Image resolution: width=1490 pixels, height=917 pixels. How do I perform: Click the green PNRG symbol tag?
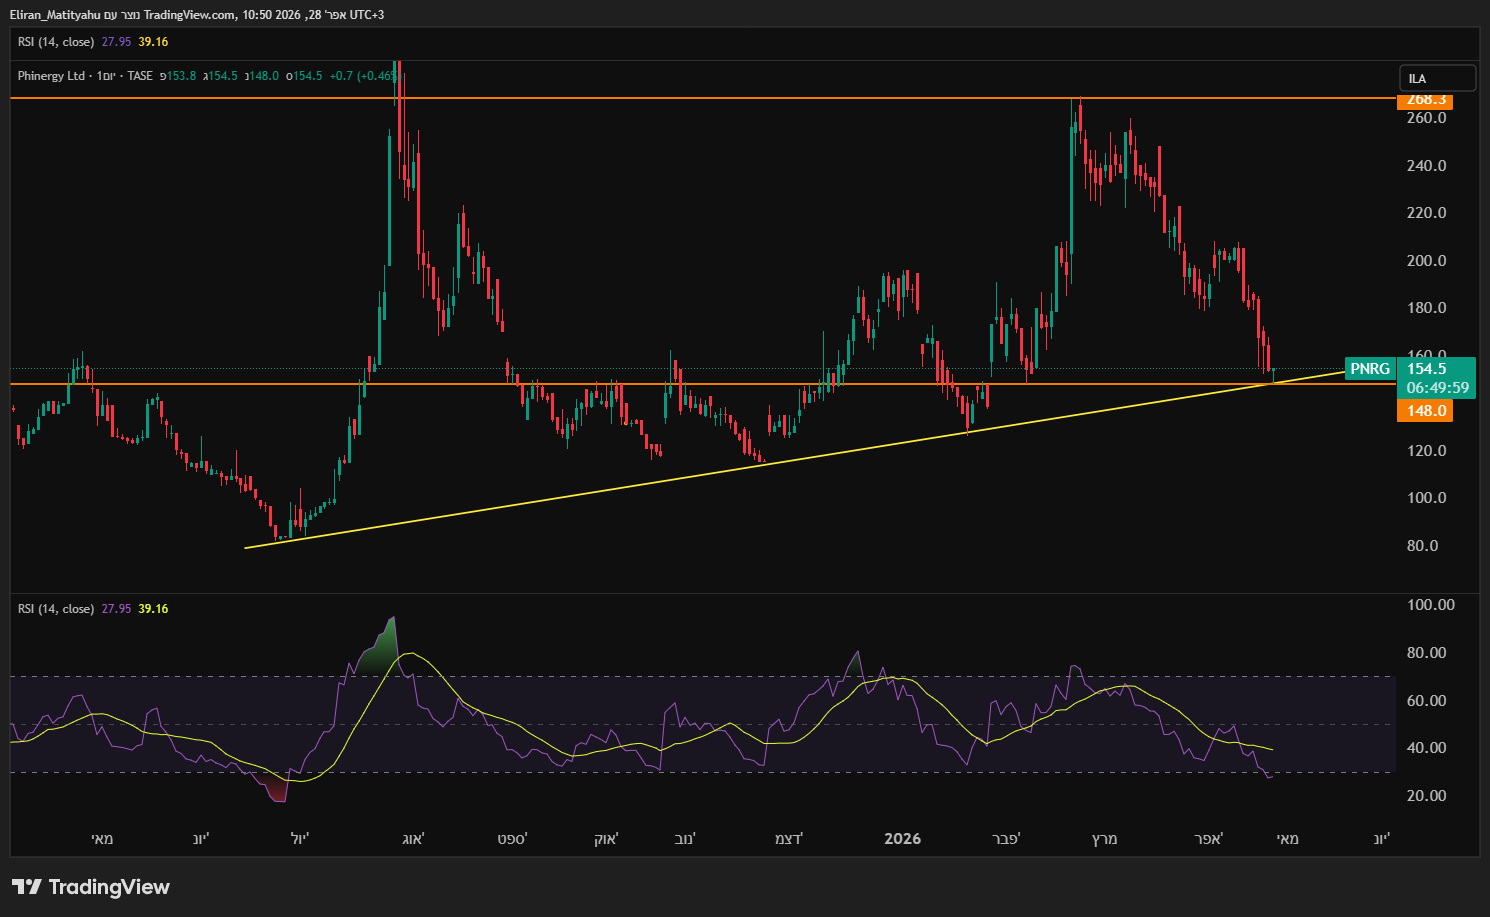click(x=1369, y=369)
